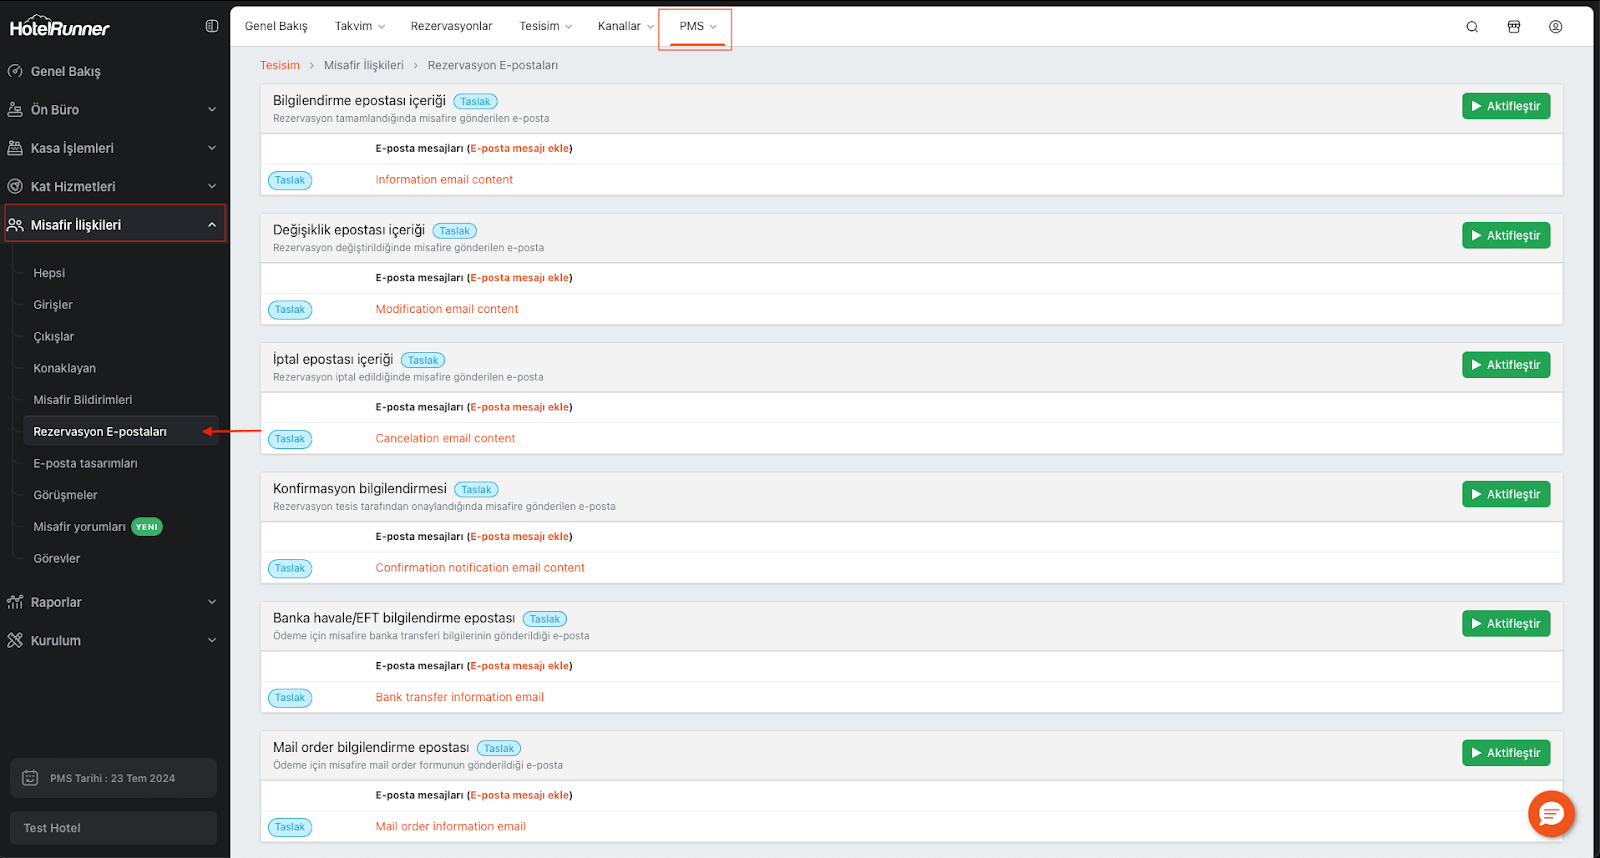Collapse the Misafir İlişkileri section
Viewport: 1600px width, 858px height.
[114, 225]
